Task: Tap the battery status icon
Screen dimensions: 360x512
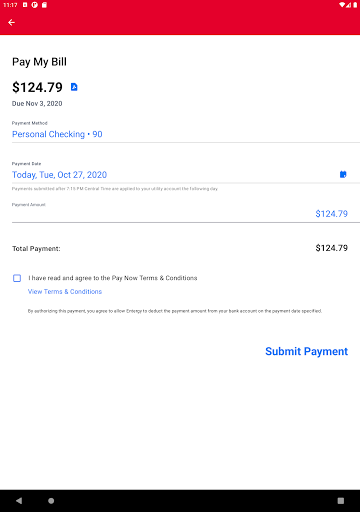Action: (x=355, y=5)
